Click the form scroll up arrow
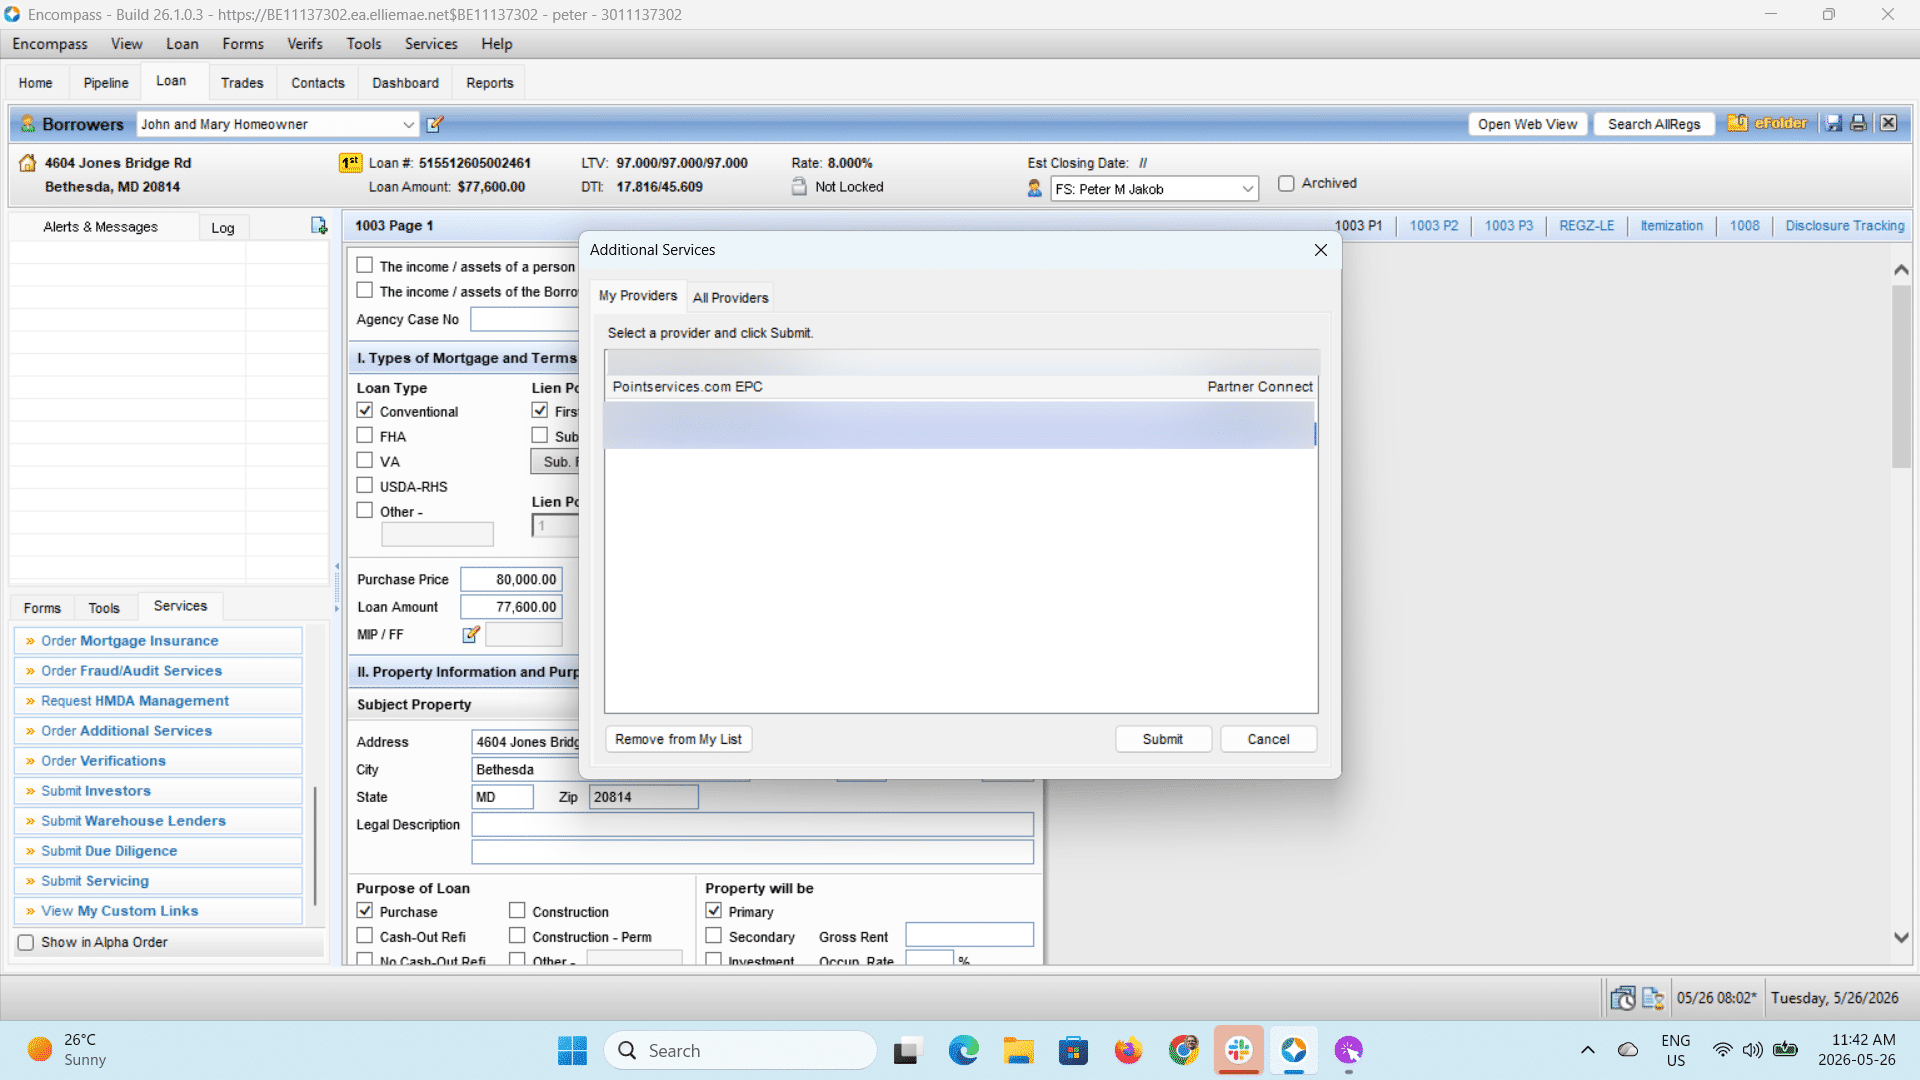1920x1080 pixels. click(1901, 270)
